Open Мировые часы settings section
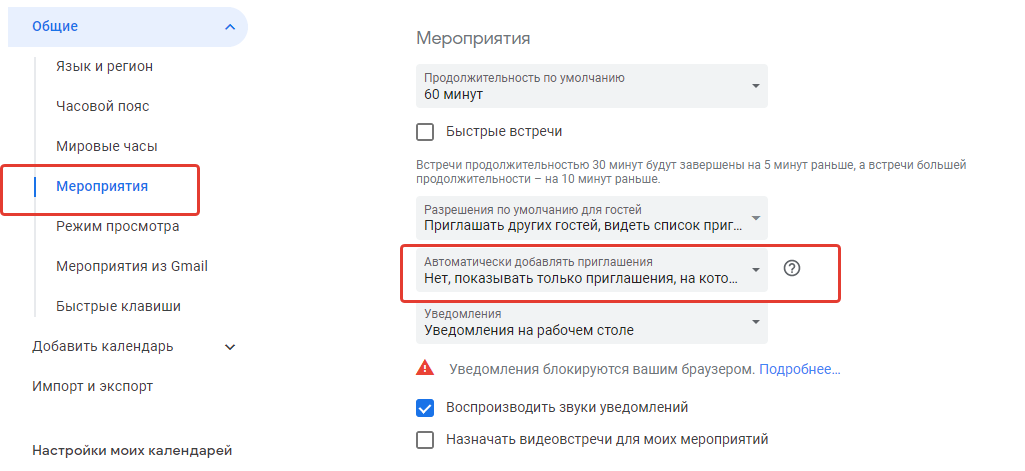 click(106, 146)
